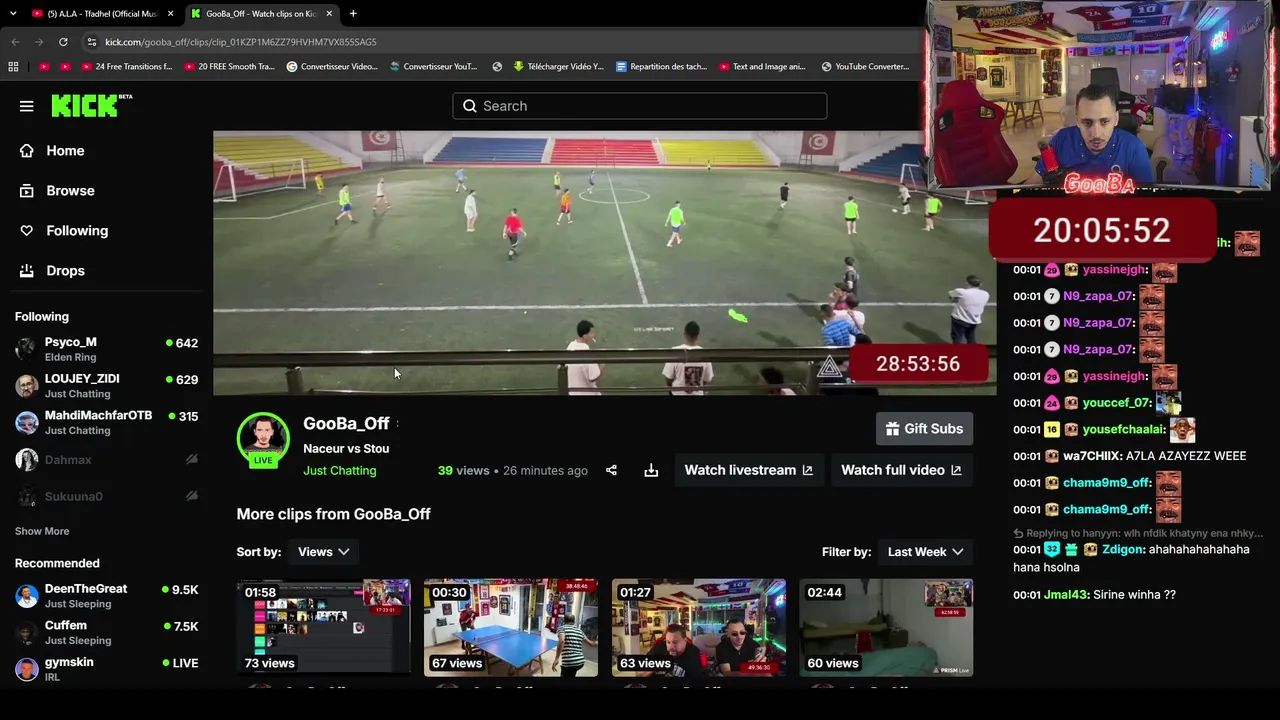Open gymskin recommended channel

click(x=107, y=669)
